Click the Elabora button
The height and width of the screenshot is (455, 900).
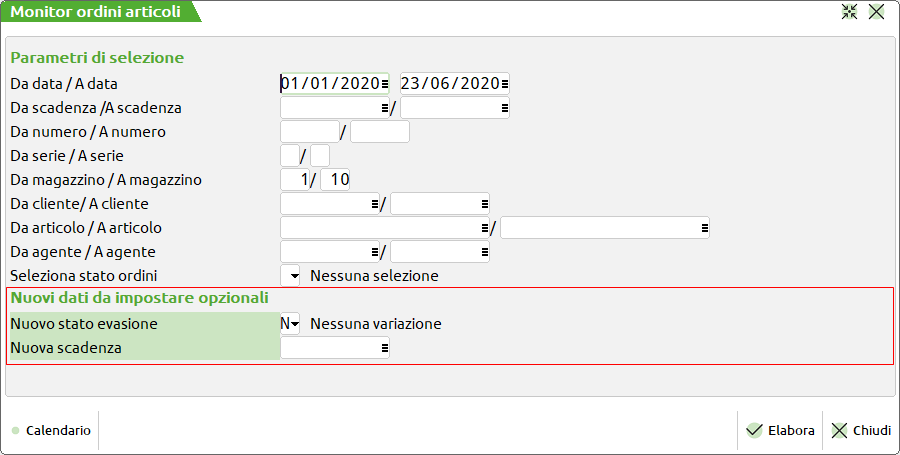[x=780, y=431]
